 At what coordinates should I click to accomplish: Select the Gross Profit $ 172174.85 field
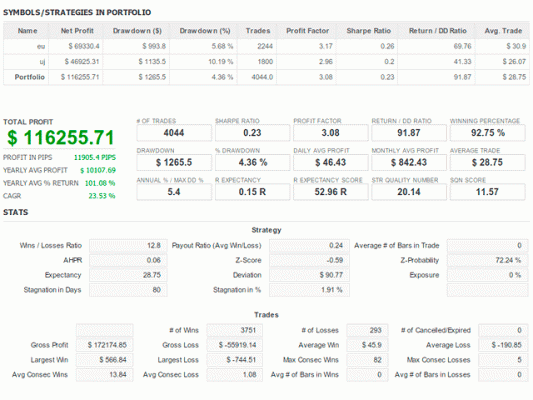click(x=105, y=345)
